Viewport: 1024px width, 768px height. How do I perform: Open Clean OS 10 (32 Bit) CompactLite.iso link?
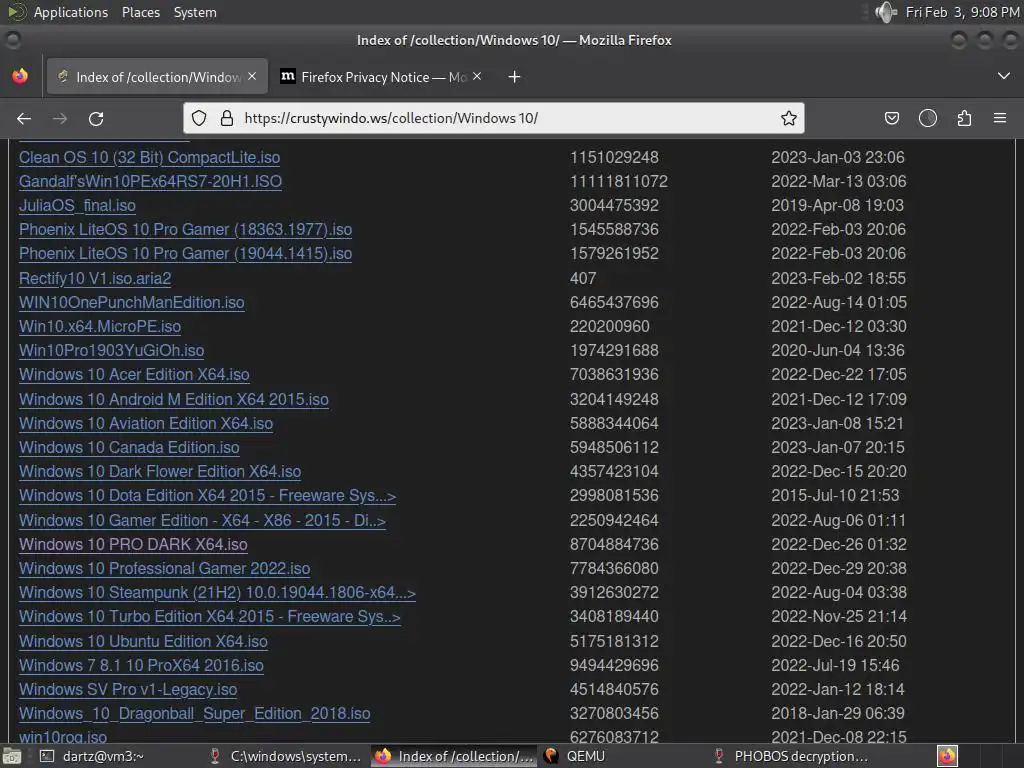[150, 157]
